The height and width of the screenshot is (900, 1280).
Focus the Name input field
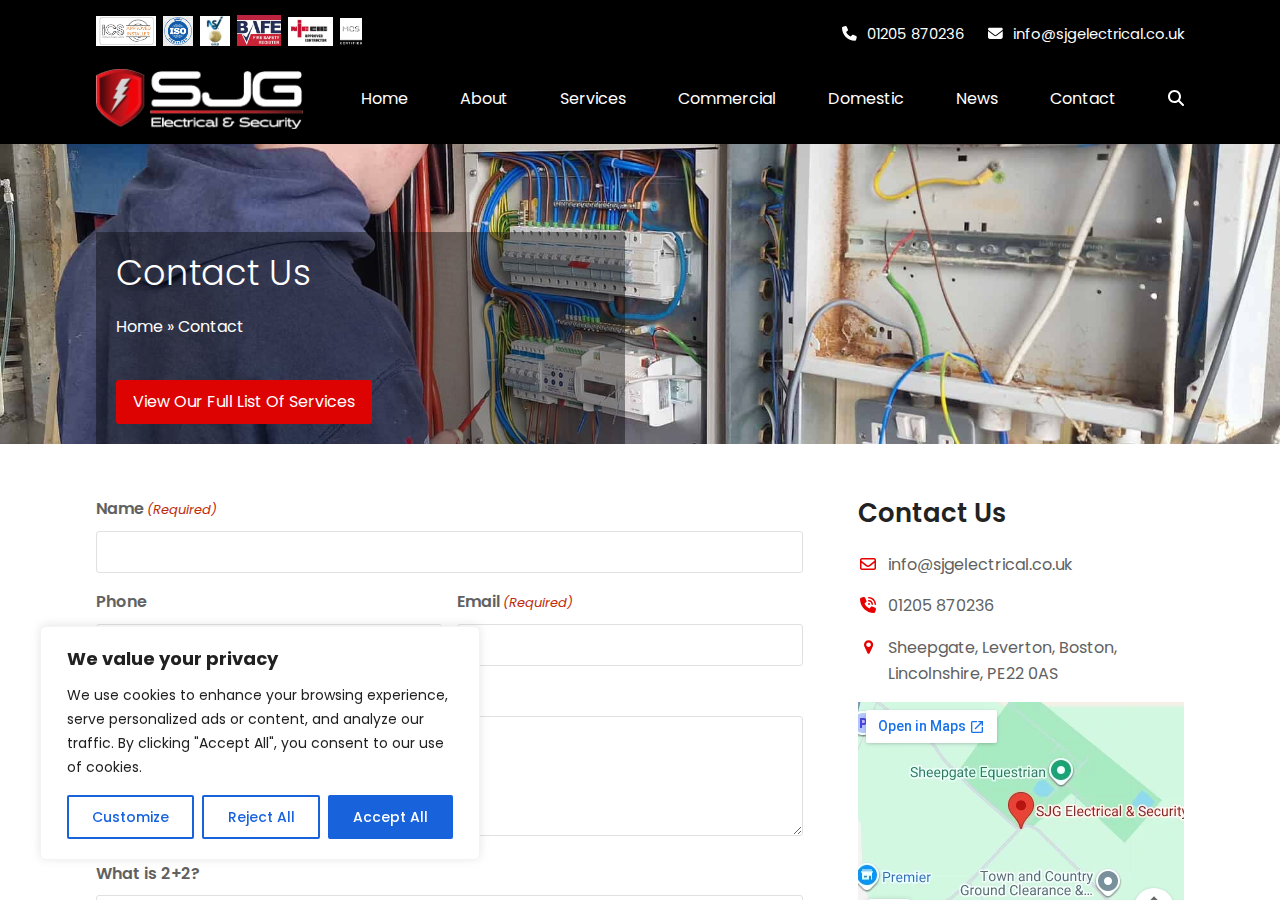tap(449, 552)
